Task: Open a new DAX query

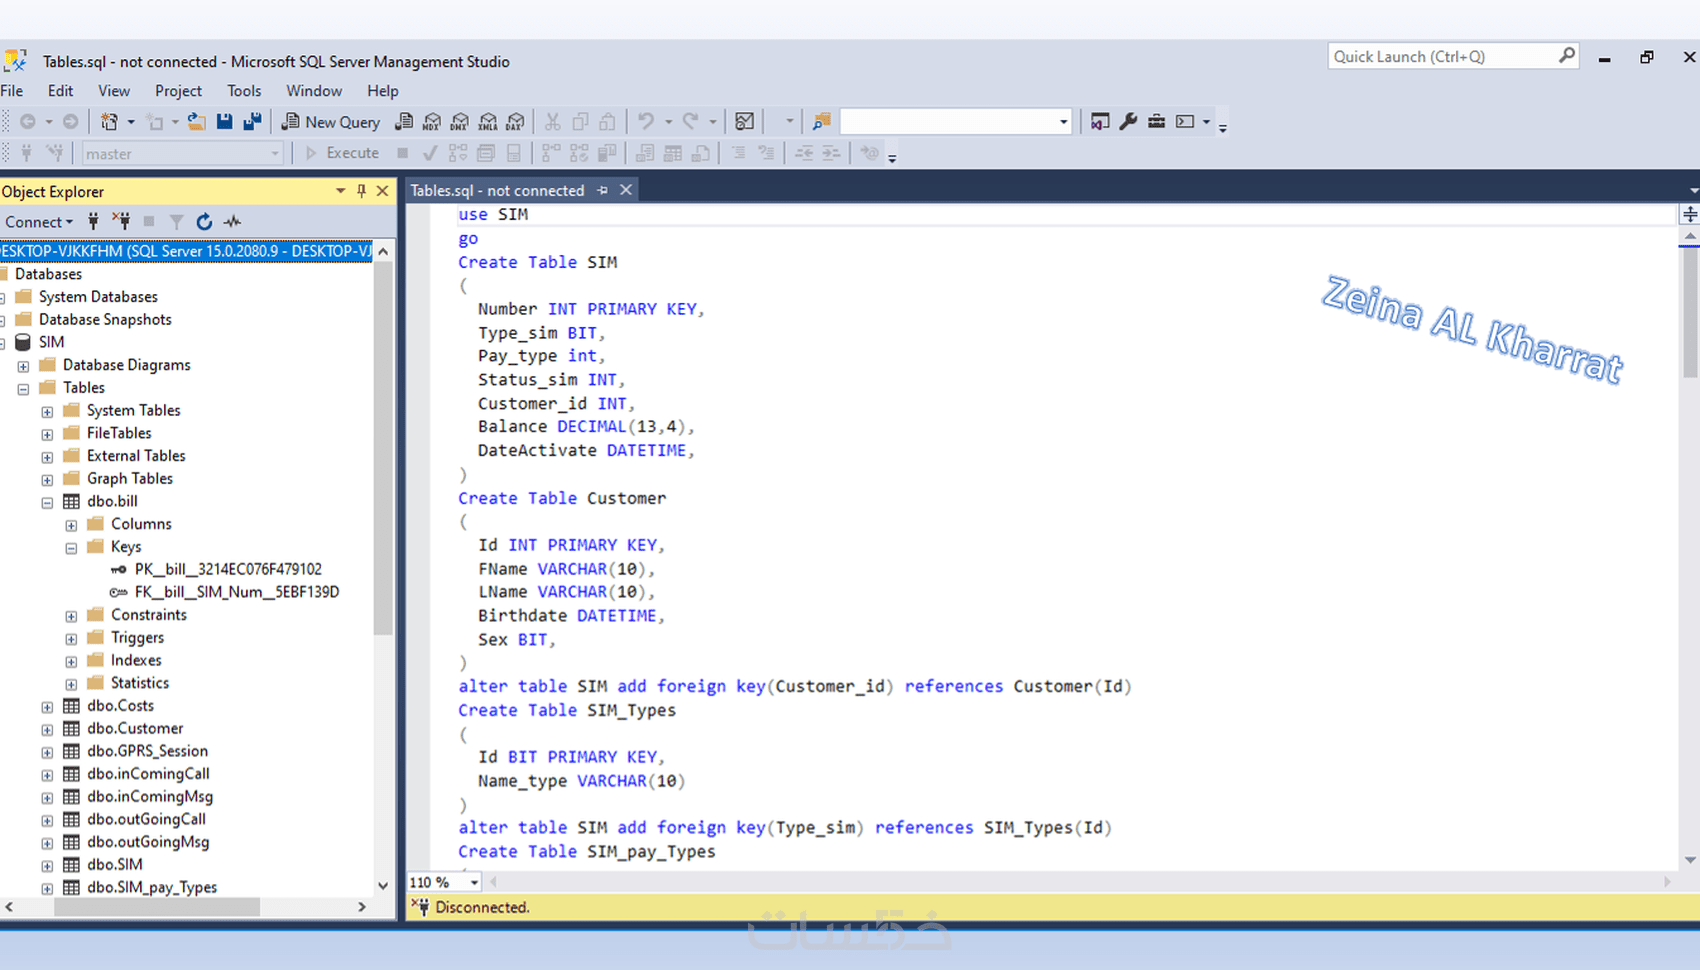Action: click(x=515, y=121)
